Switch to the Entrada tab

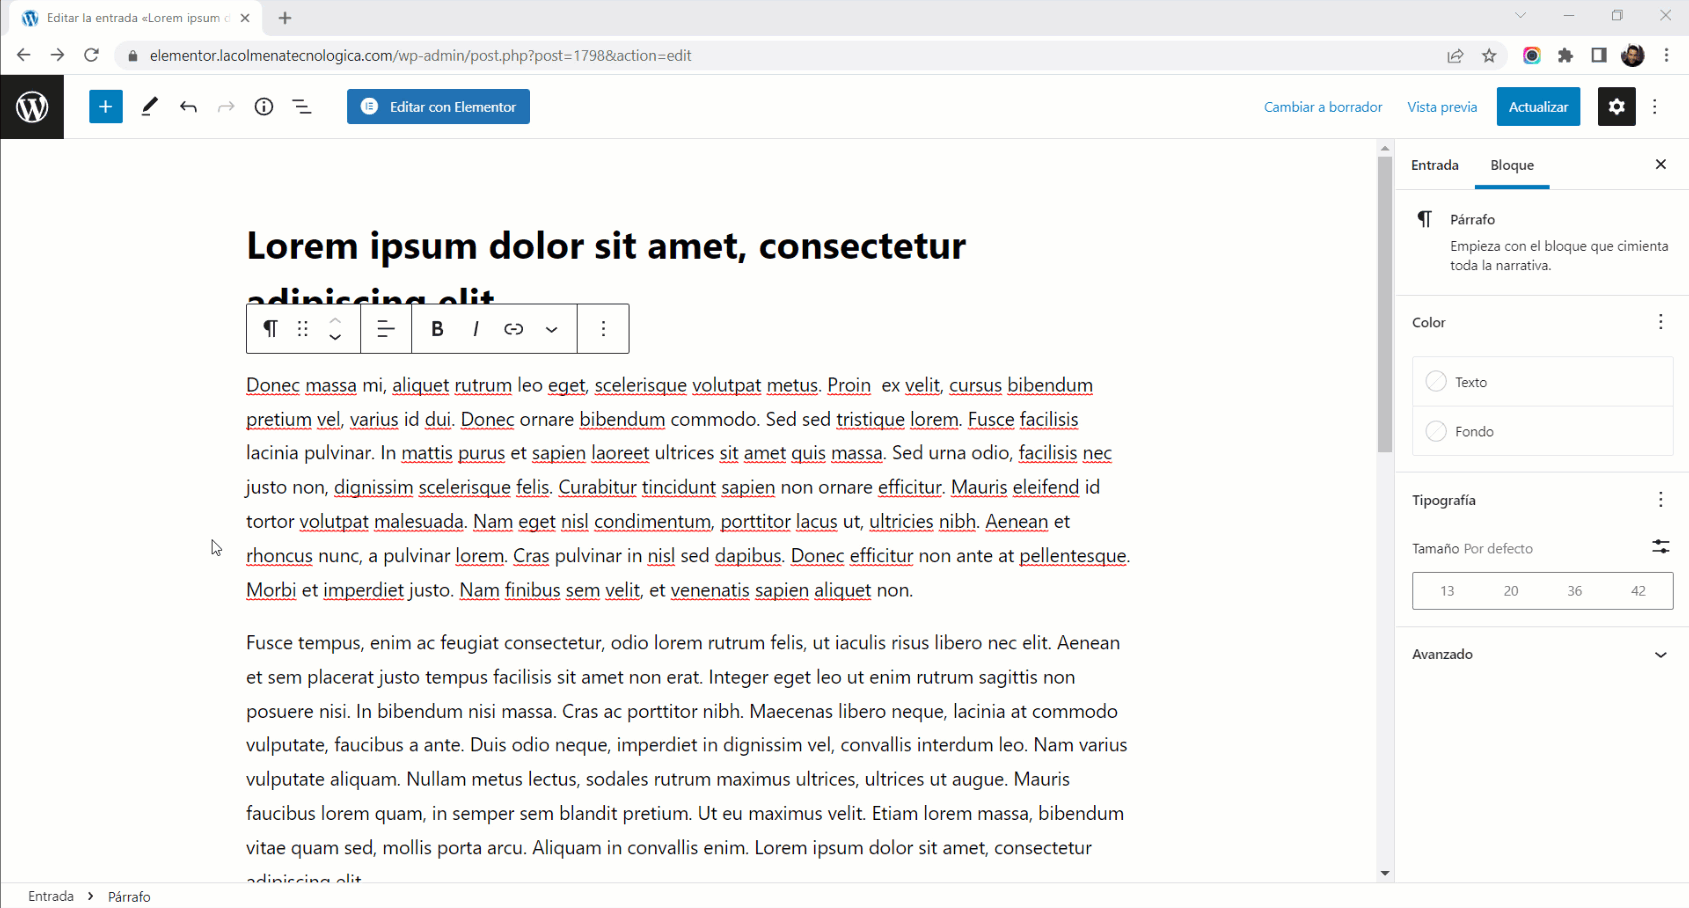[x=1434, y=165]
